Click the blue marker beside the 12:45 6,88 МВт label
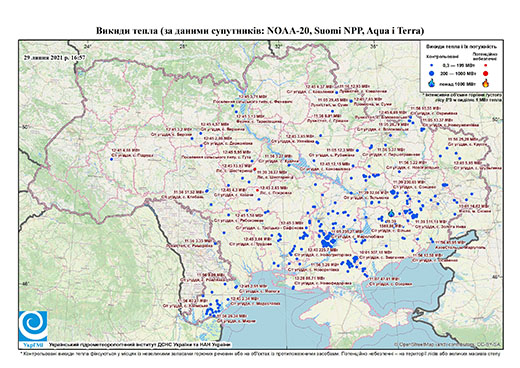The image size is (520, 368). click(111, 159)
